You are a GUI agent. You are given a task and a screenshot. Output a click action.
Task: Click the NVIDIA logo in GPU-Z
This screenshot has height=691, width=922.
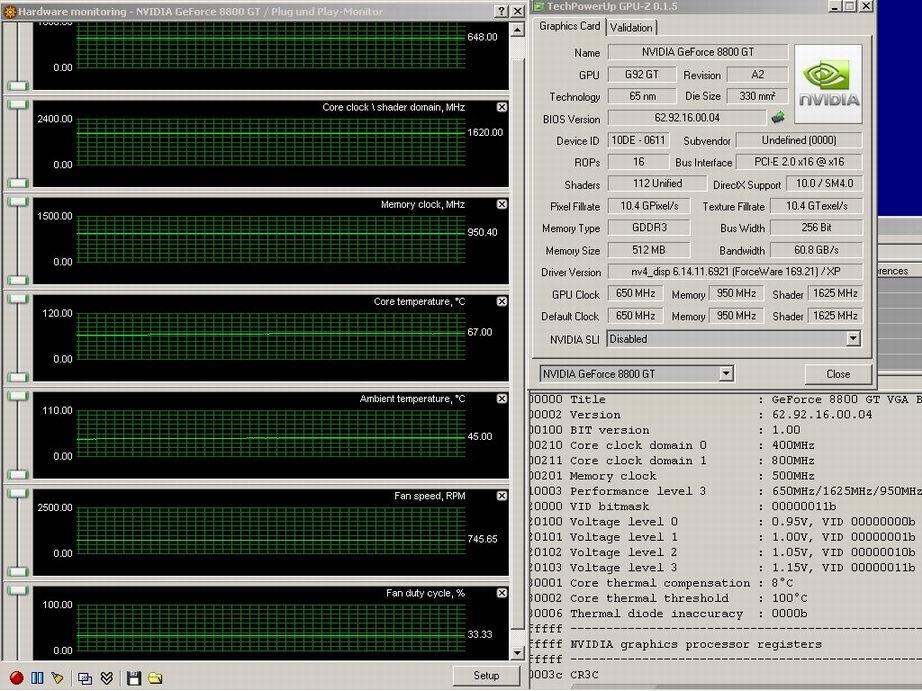(828, 84)
